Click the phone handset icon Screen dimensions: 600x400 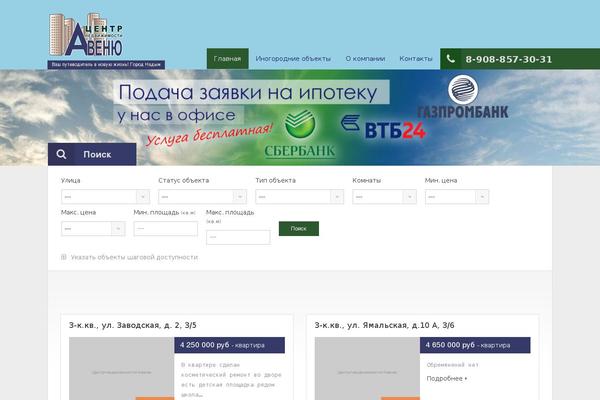click(451, 59)
